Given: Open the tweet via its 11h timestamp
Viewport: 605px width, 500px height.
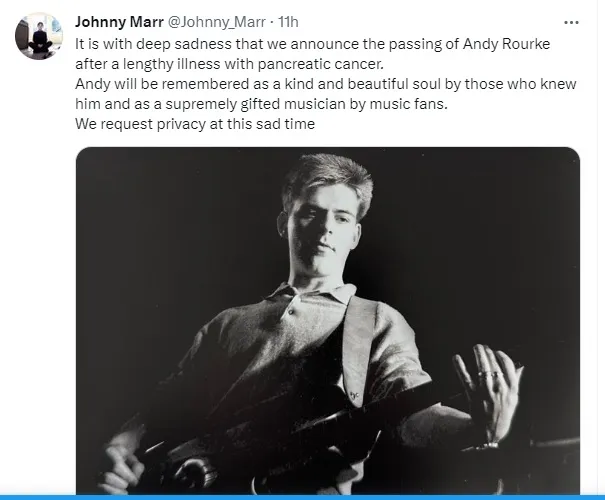Looking at the screenshot, I should coord(287,22).
